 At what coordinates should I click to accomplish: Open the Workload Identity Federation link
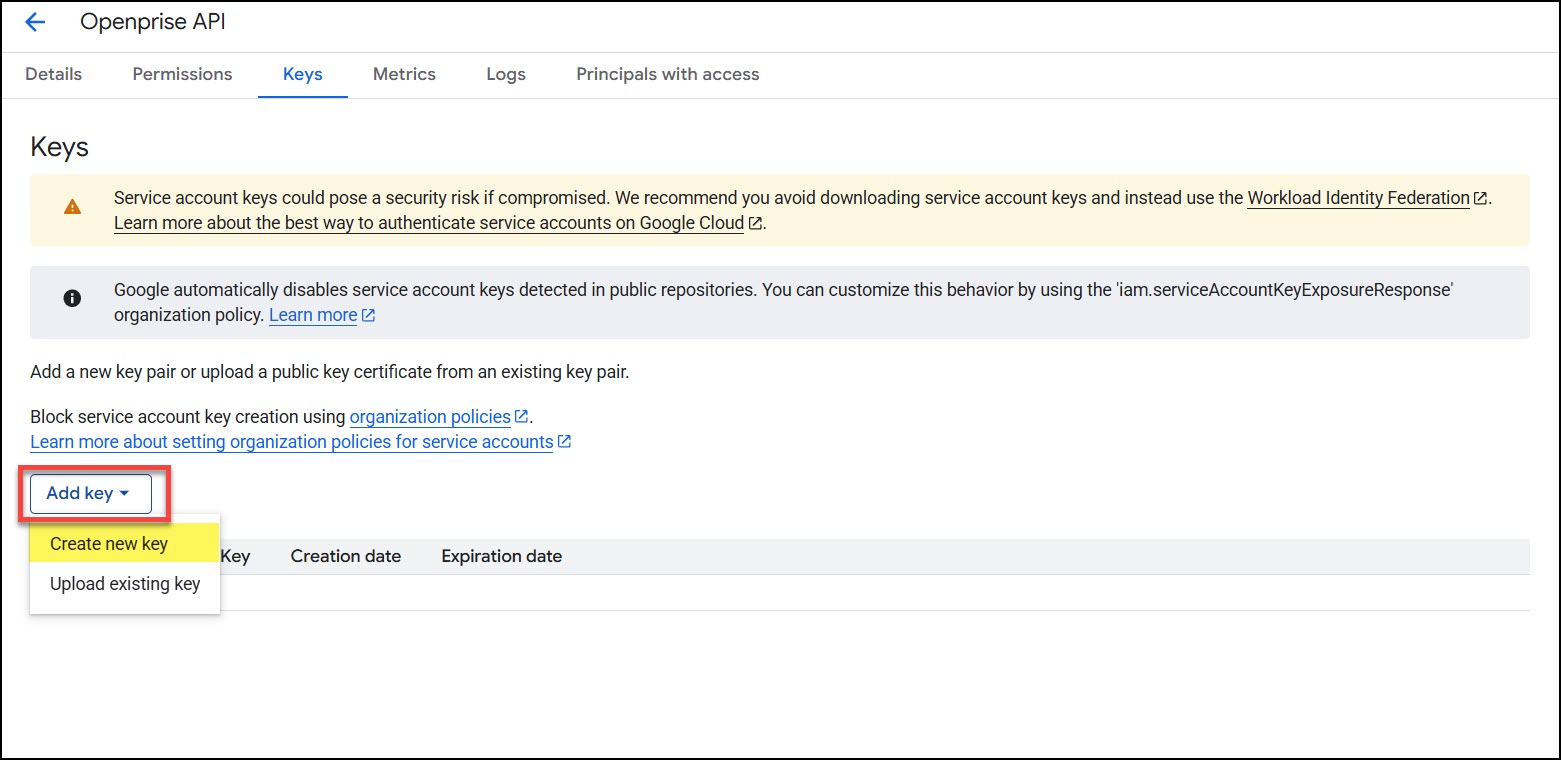1359,198
